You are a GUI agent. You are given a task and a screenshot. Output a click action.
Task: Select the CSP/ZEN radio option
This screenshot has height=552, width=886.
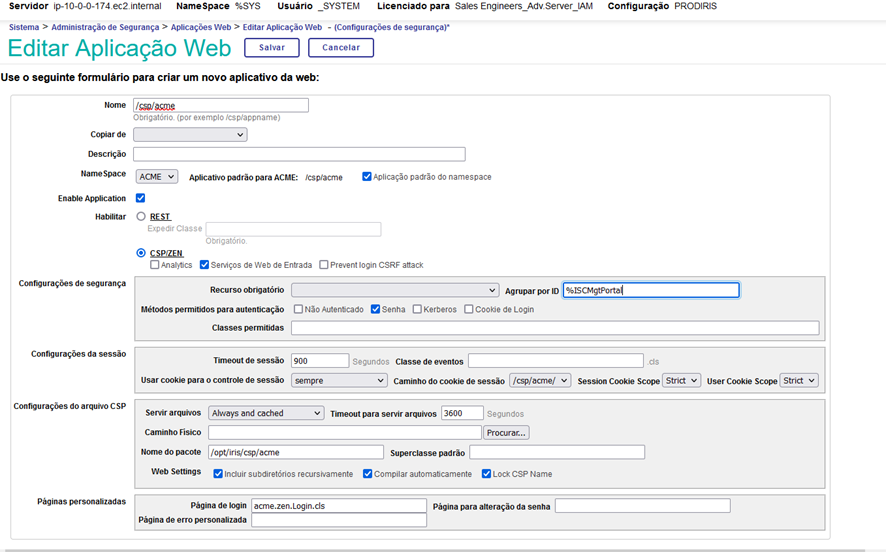click(x=141, y=253)
